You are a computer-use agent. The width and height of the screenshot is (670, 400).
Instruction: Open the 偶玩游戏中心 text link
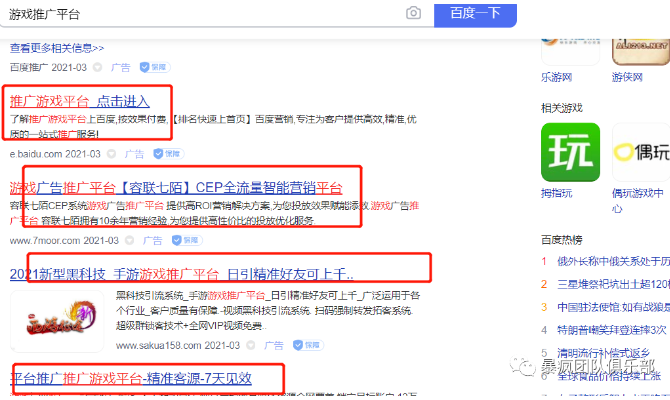point(638,200)
